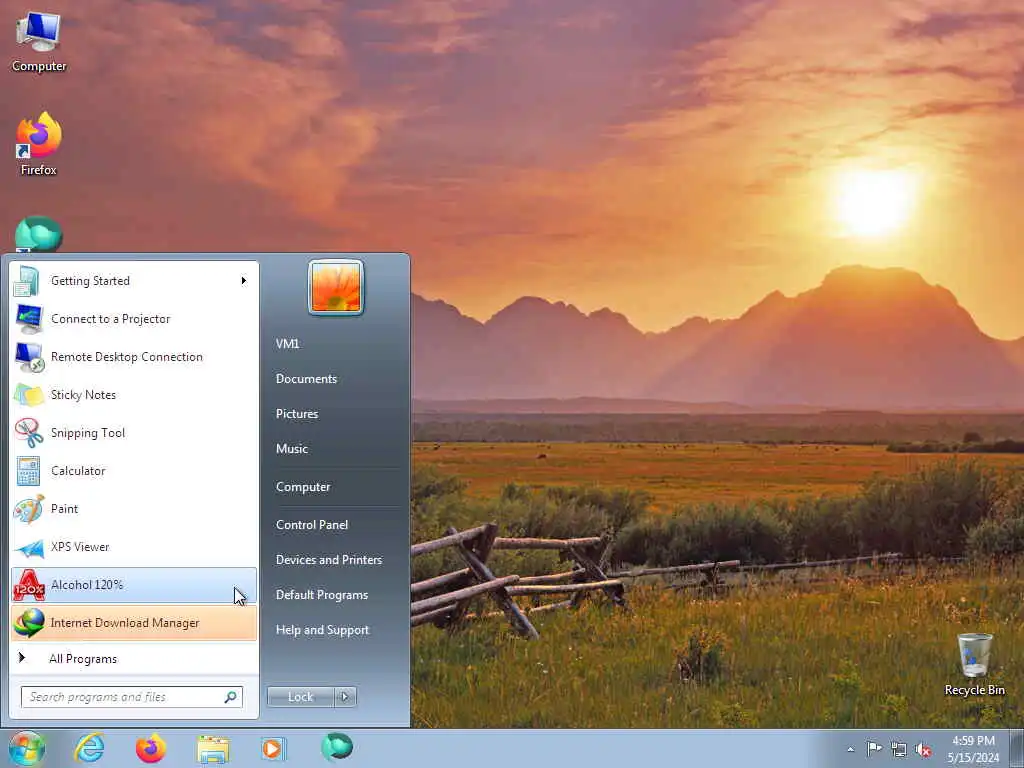Click Paint palette icon

pos(29,509)
